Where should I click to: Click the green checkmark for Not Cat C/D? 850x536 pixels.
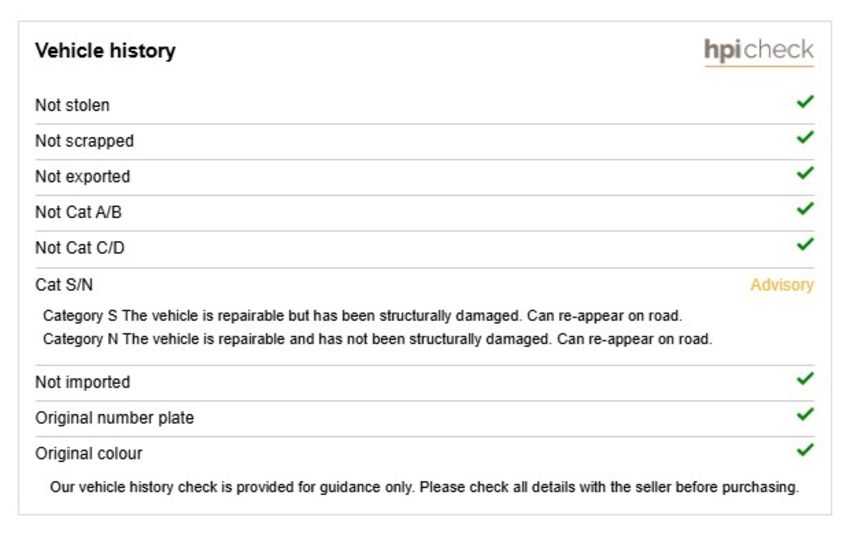click(805, 244)
